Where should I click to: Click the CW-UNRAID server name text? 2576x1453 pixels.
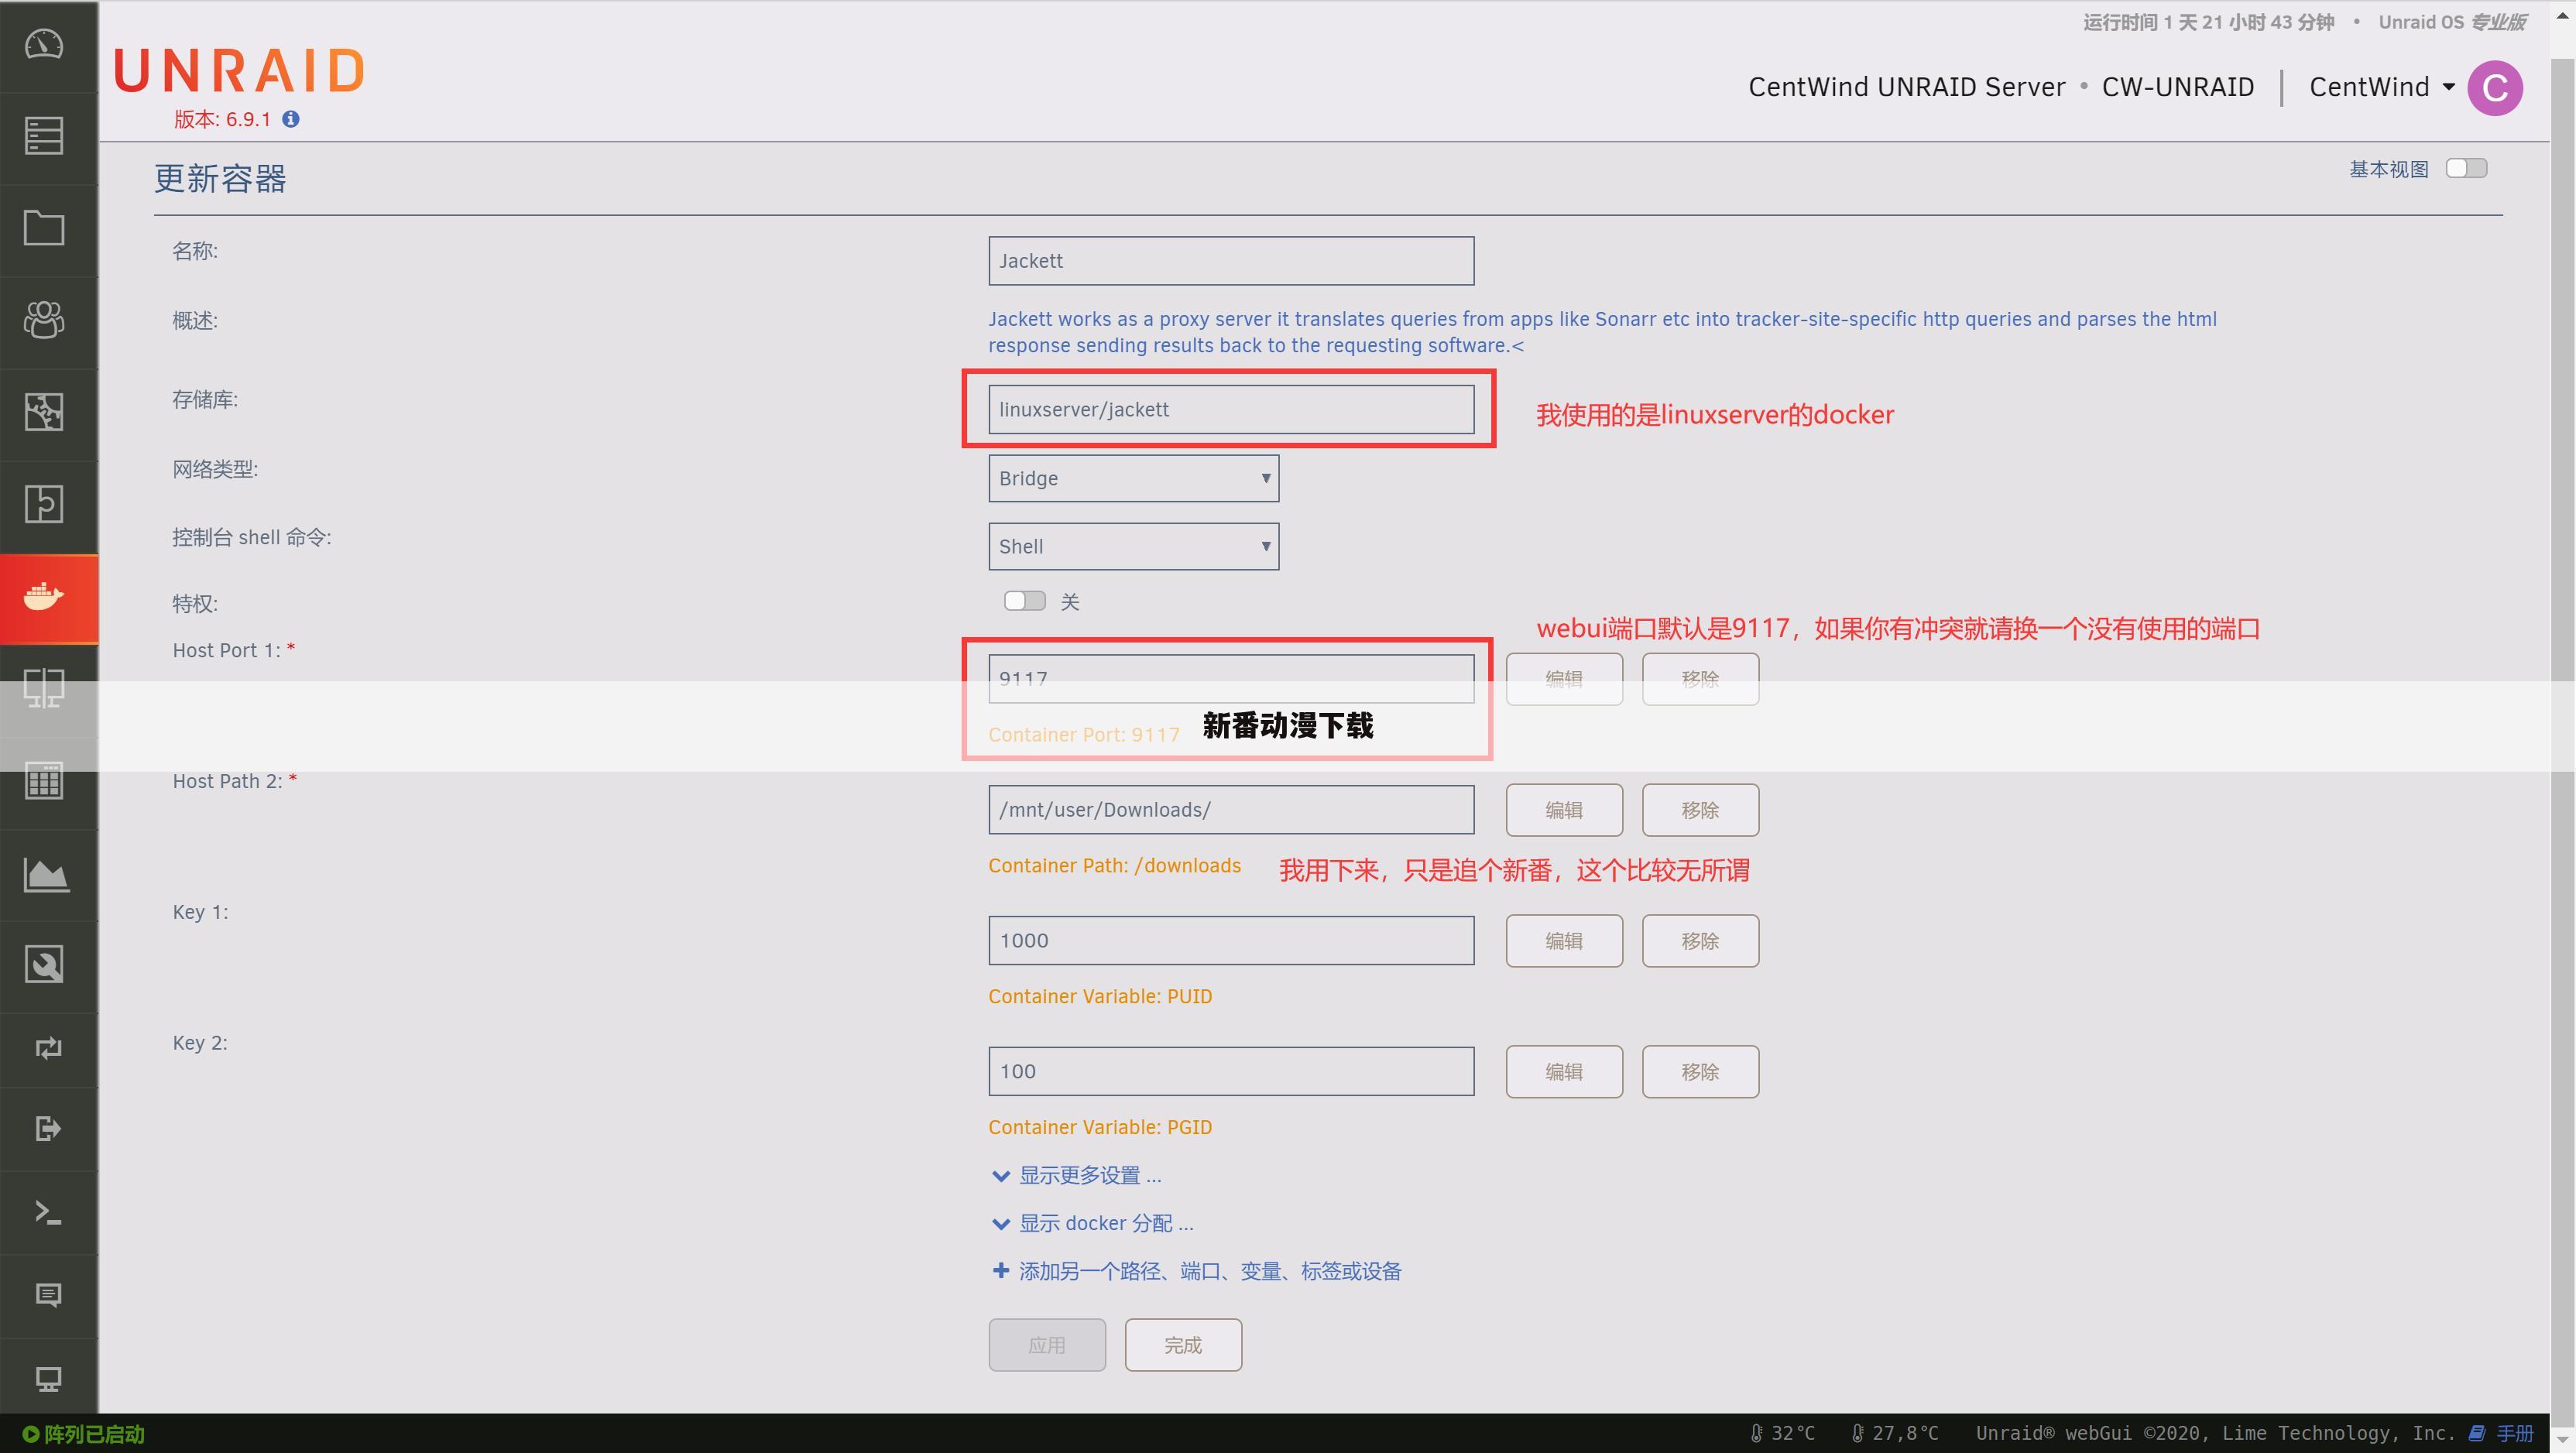pyautogui.click(x=2178, y=87)
